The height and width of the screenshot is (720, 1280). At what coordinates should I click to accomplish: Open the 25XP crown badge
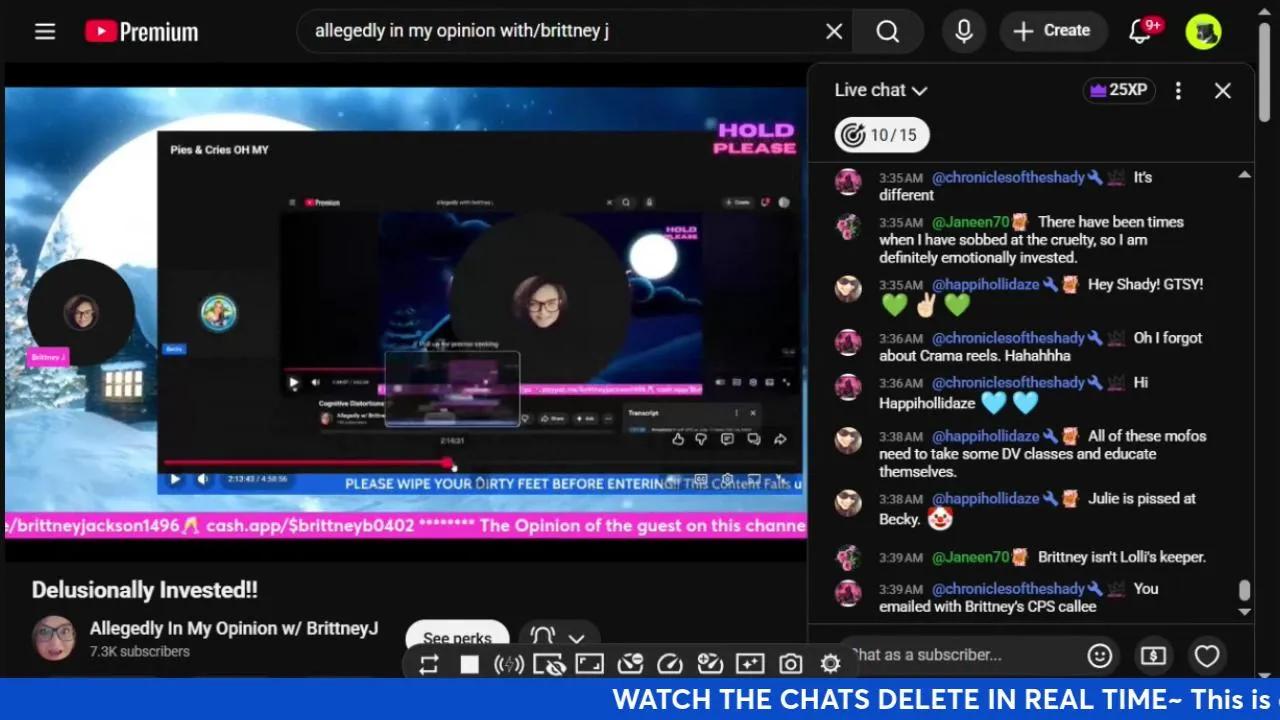1119,90
